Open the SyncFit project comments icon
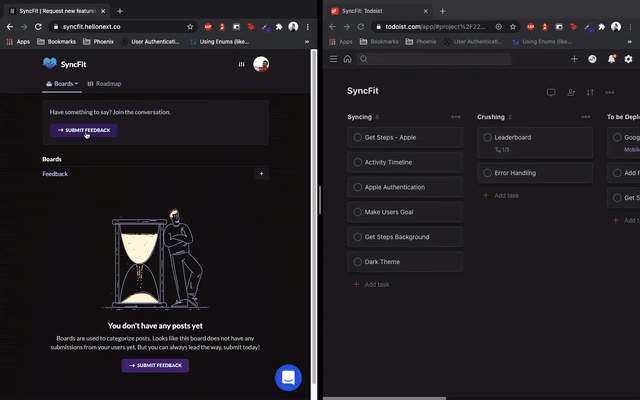The height and width of the screenshot is (400, 640). 551,93
